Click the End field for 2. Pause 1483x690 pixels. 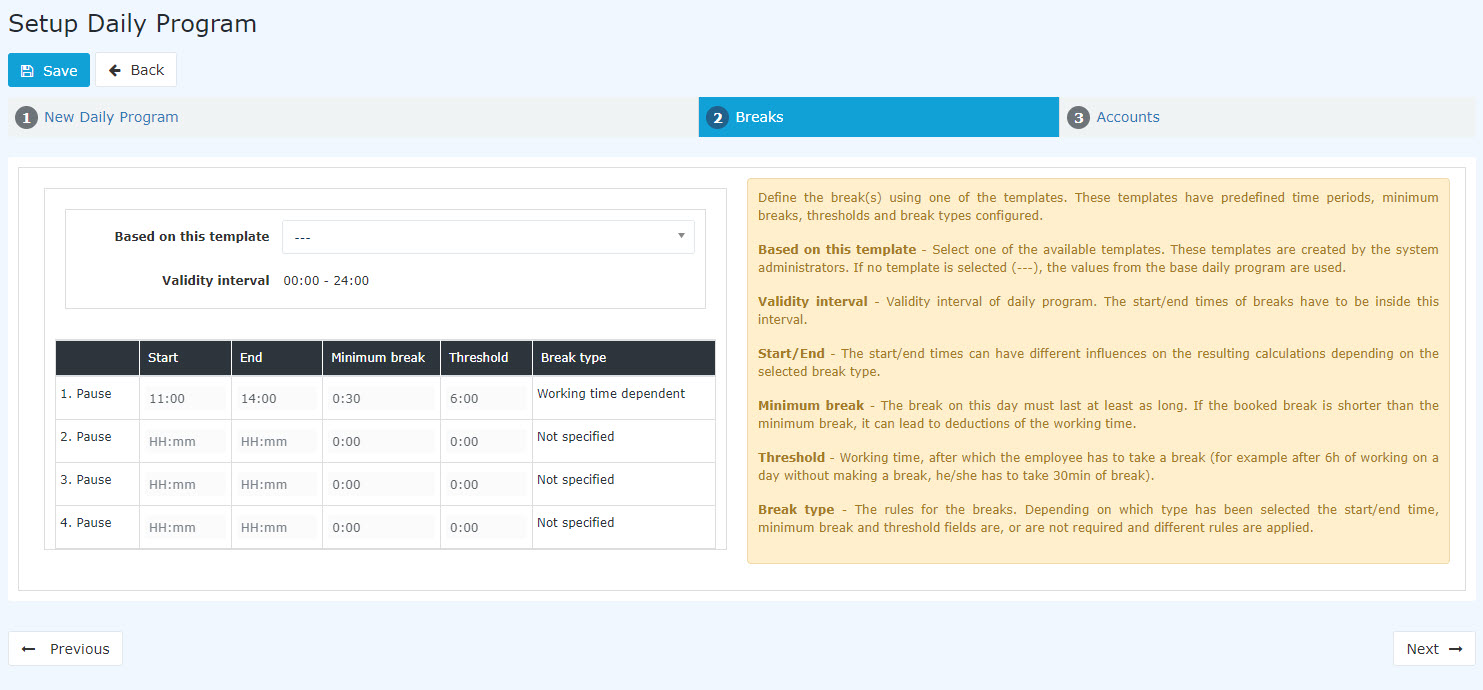(x=277, y=441)
